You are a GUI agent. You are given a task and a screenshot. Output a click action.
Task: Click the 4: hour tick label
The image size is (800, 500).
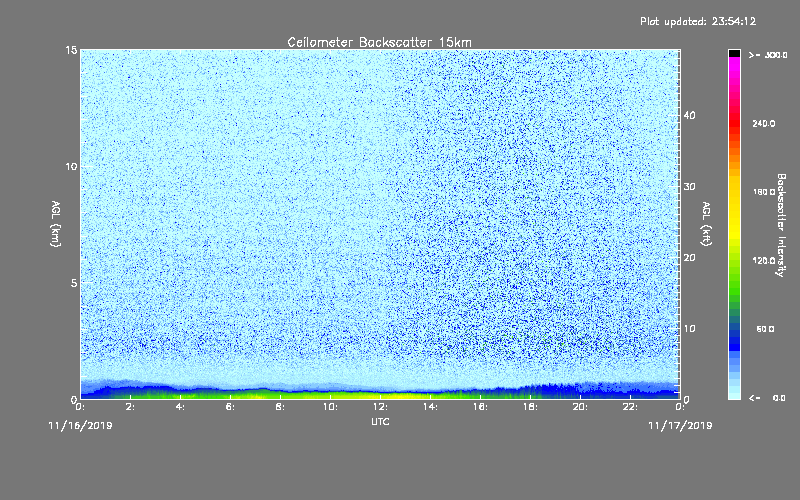coord(180,407)
